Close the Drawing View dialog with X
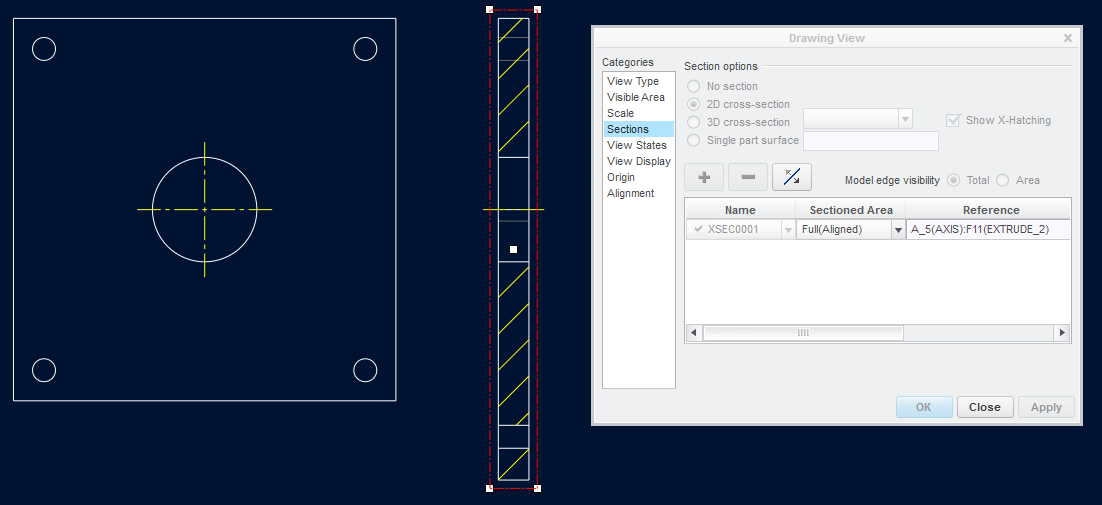Image resolution: width=1102 pixels, height=505 pixels. pos(1068,38)
